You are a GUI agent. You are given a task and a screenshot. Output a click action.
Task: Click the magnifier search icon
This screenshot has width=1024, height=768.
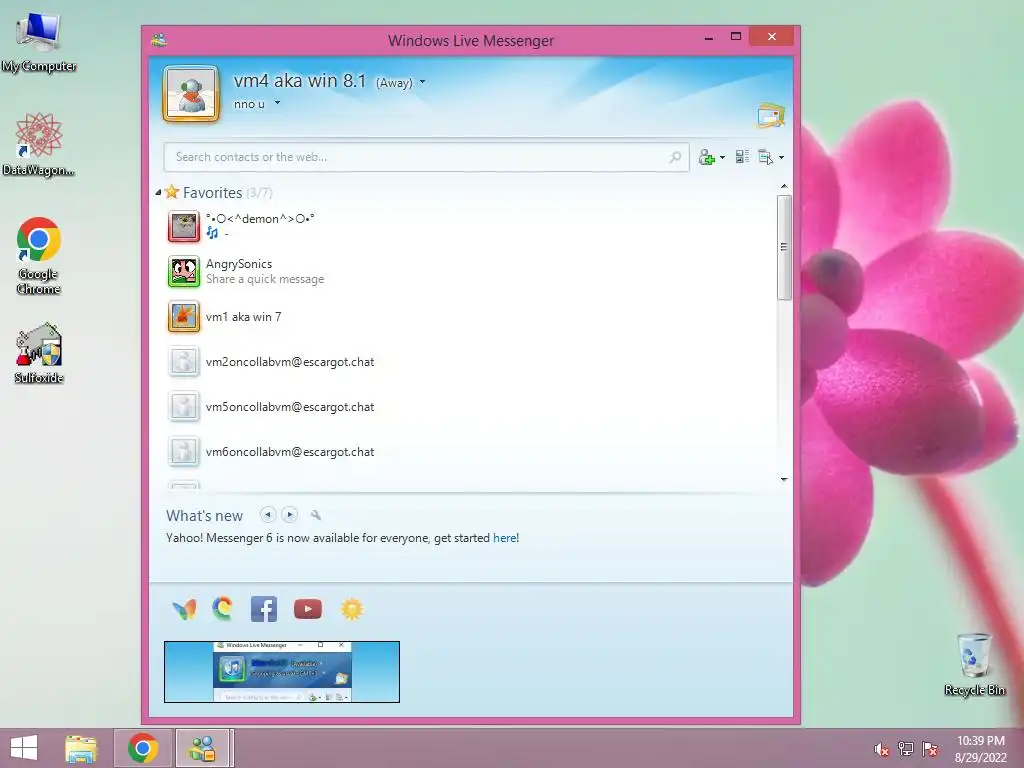(x=675, y=157)
